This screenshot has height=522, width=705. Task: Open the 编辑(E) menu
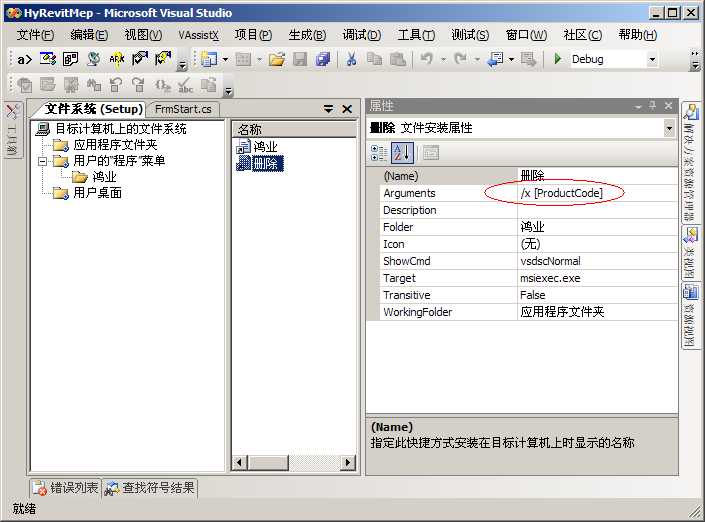point(89,35)
